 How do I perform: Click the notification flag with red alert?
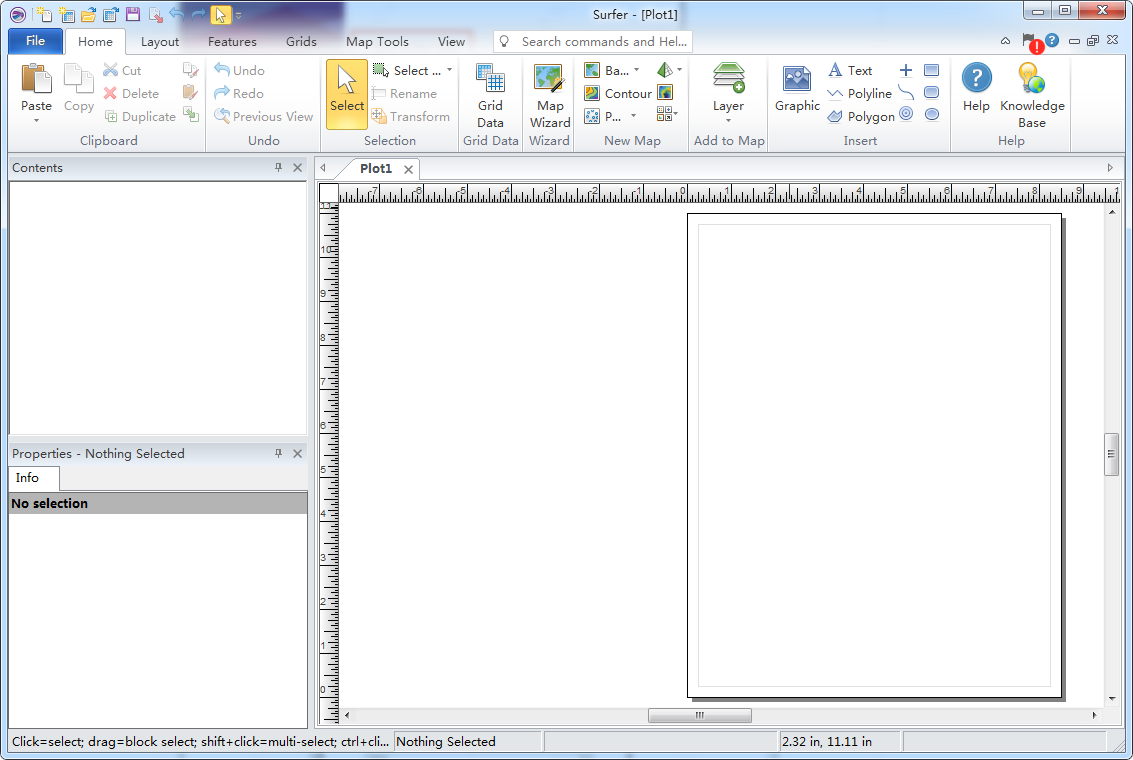[1032, 43]
